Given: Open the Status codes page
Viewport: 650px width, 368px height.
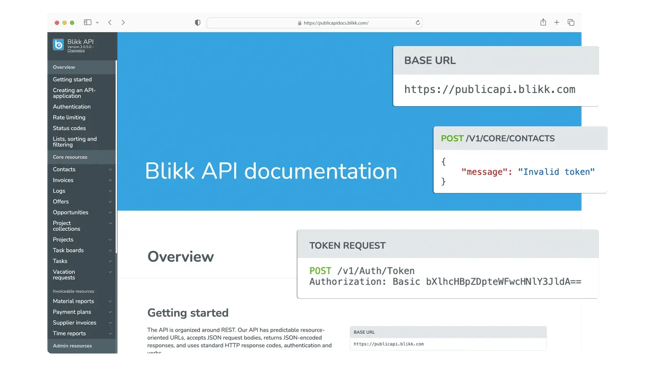Looking at the screenshot, I should [69, 128].
